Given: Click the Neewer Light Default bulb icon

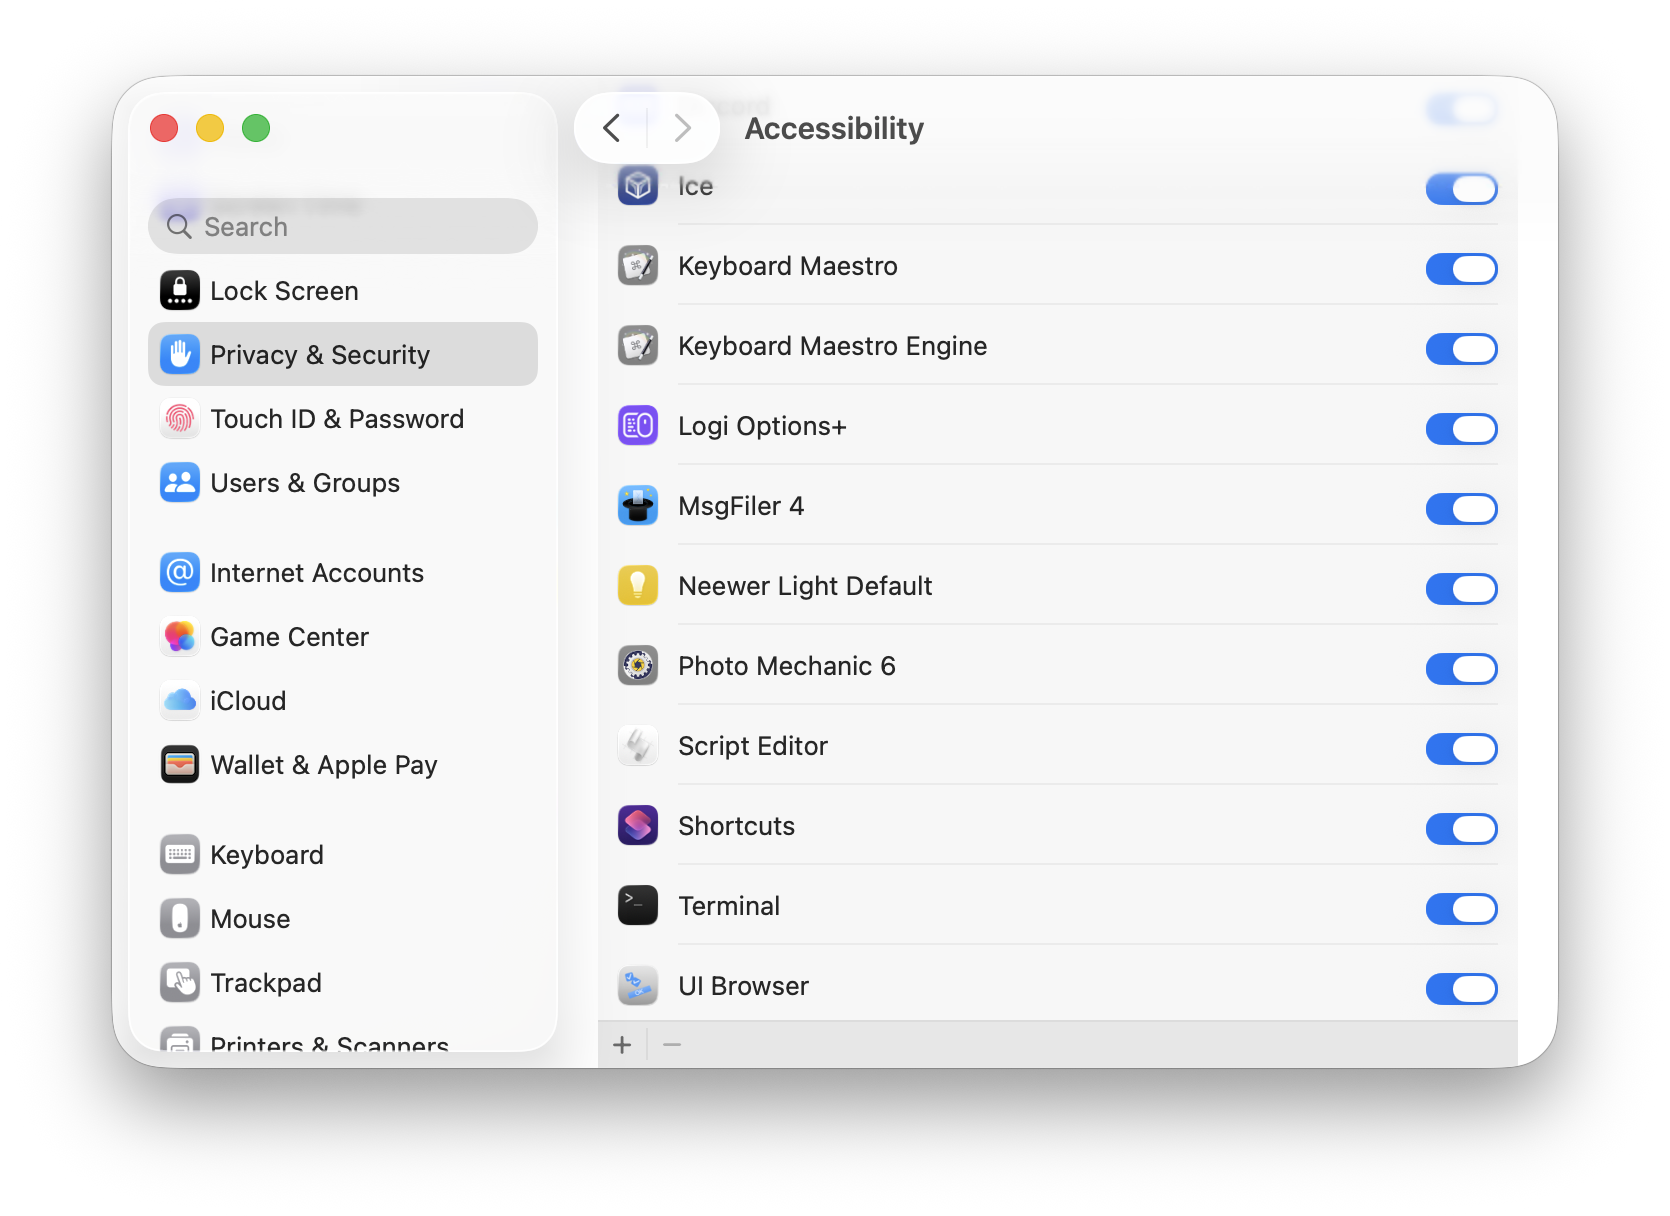Looking at the screenshot, I should pyautogui.click(x=637, y=586).
